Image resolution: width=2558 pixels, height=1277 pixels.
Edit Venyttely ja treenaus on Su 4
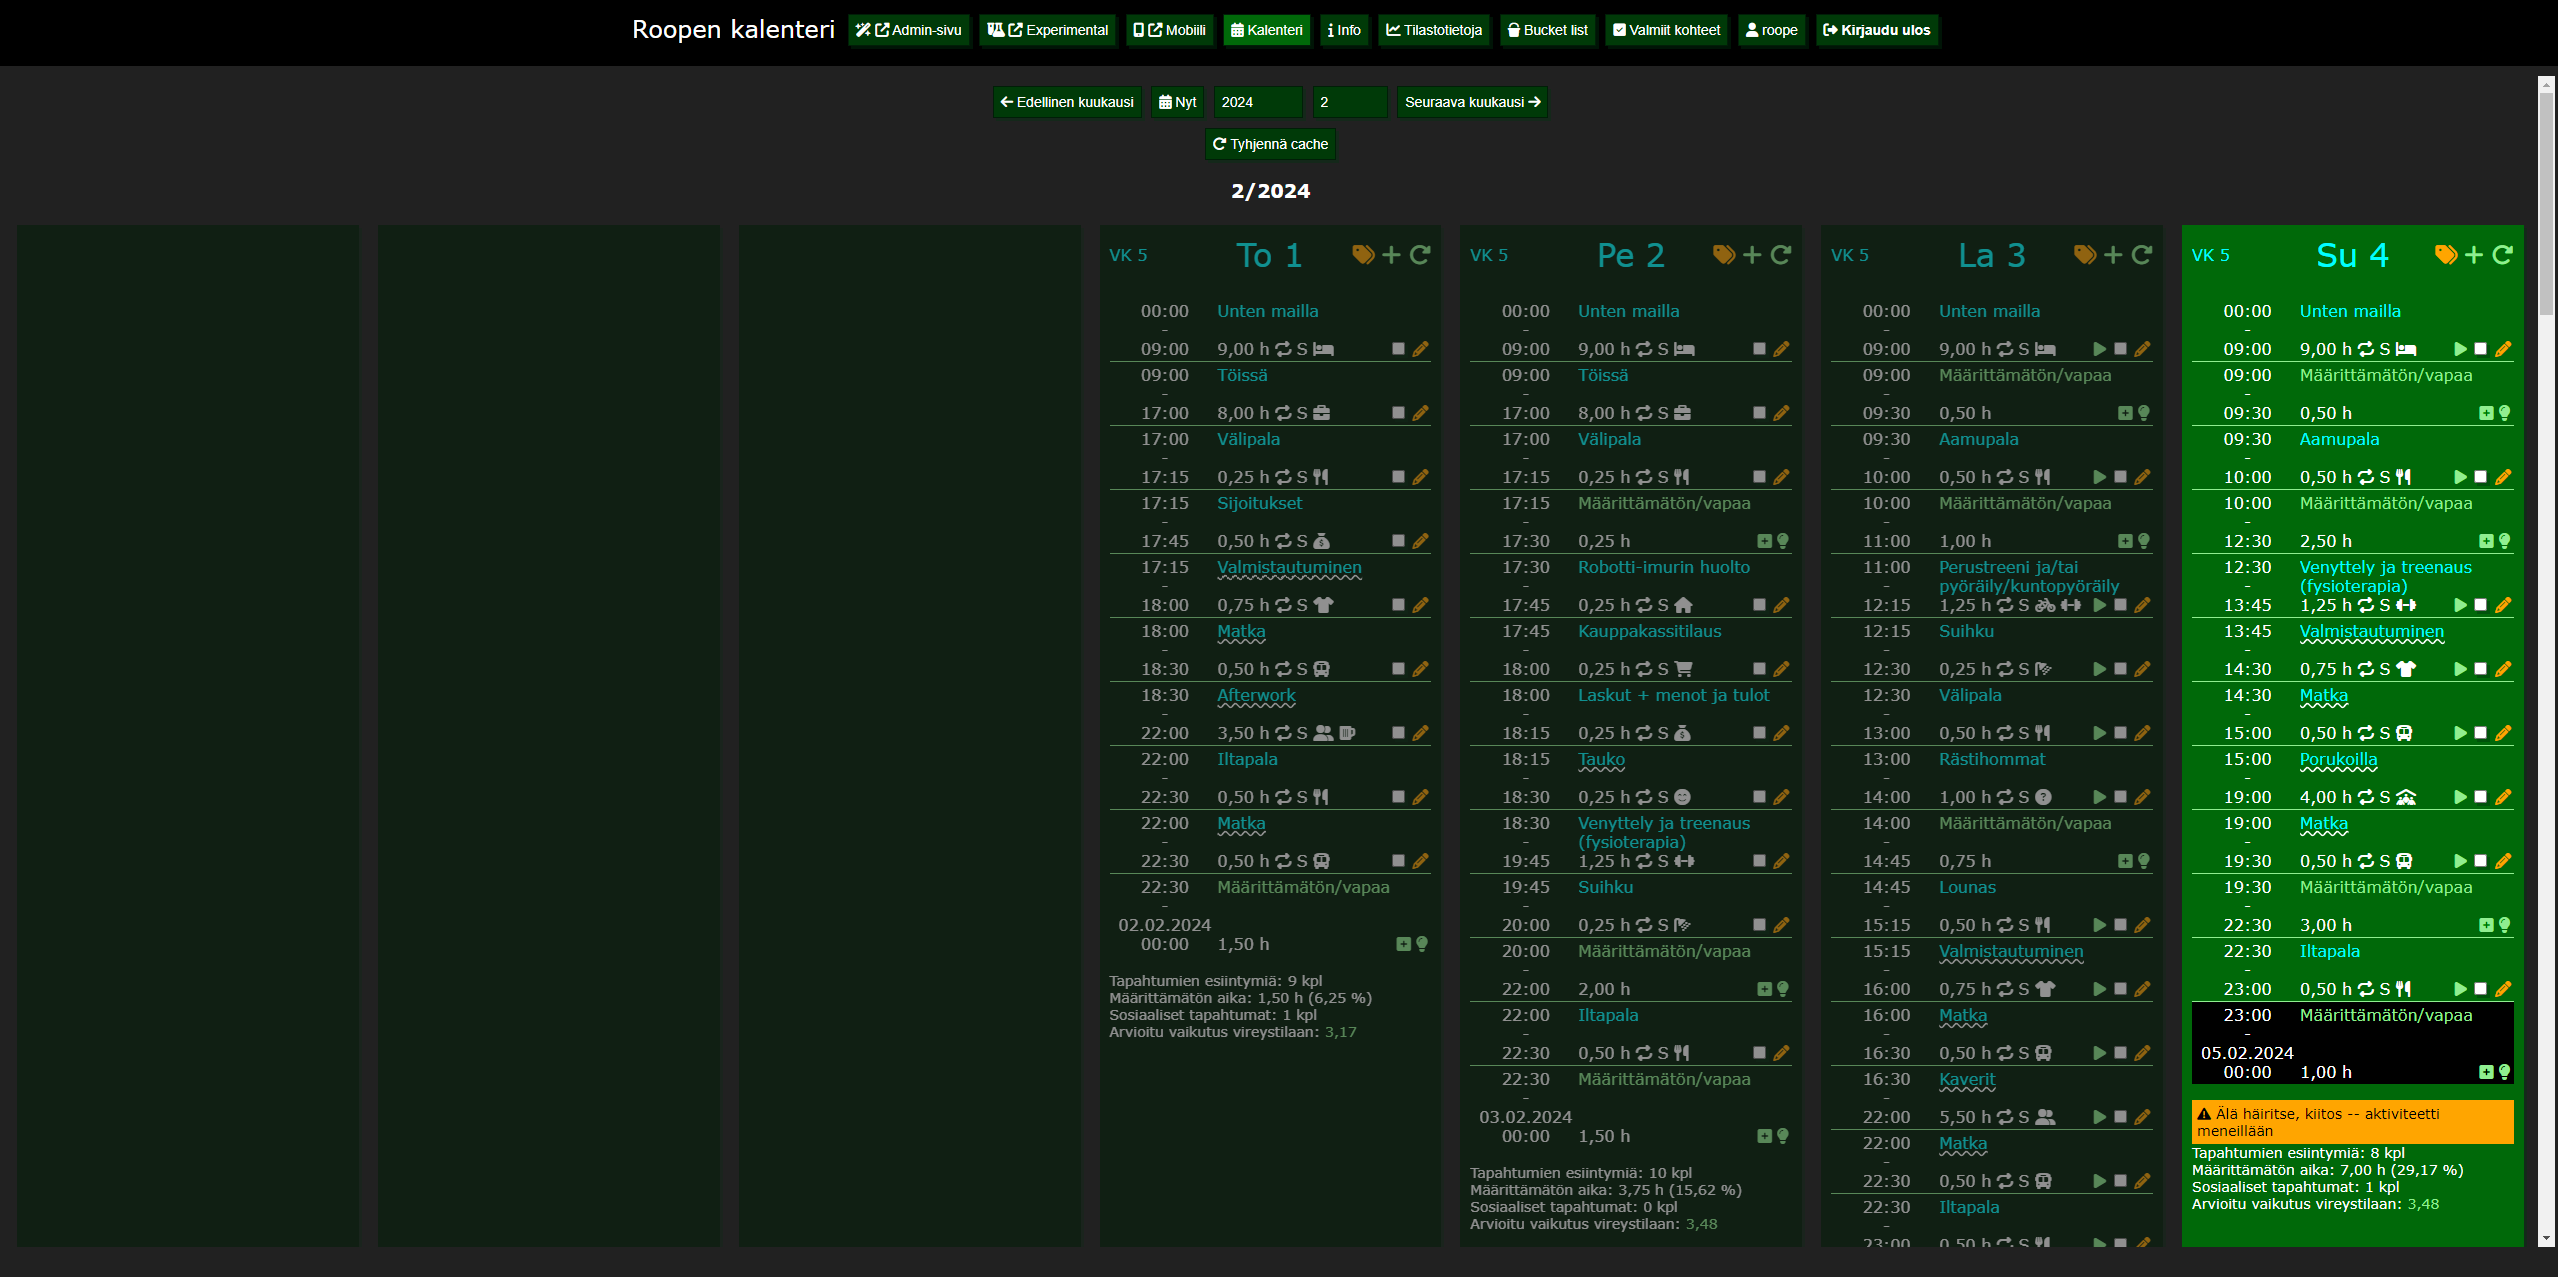[2504, 605]
